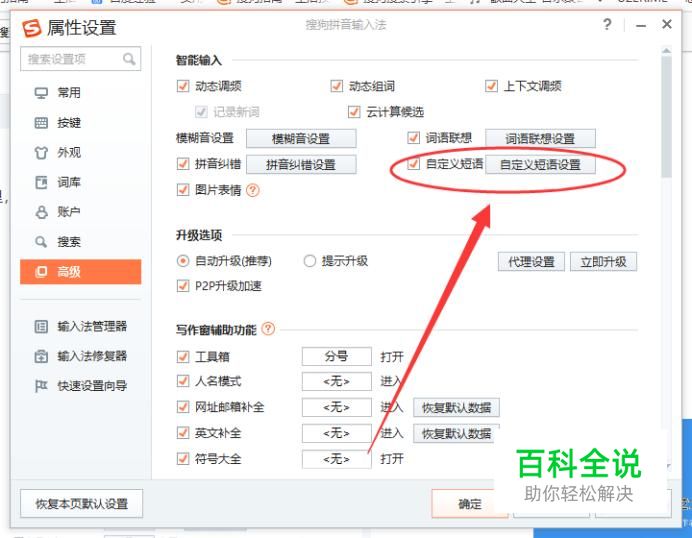Toggle 动态调频 checkbox

[183, 86]
